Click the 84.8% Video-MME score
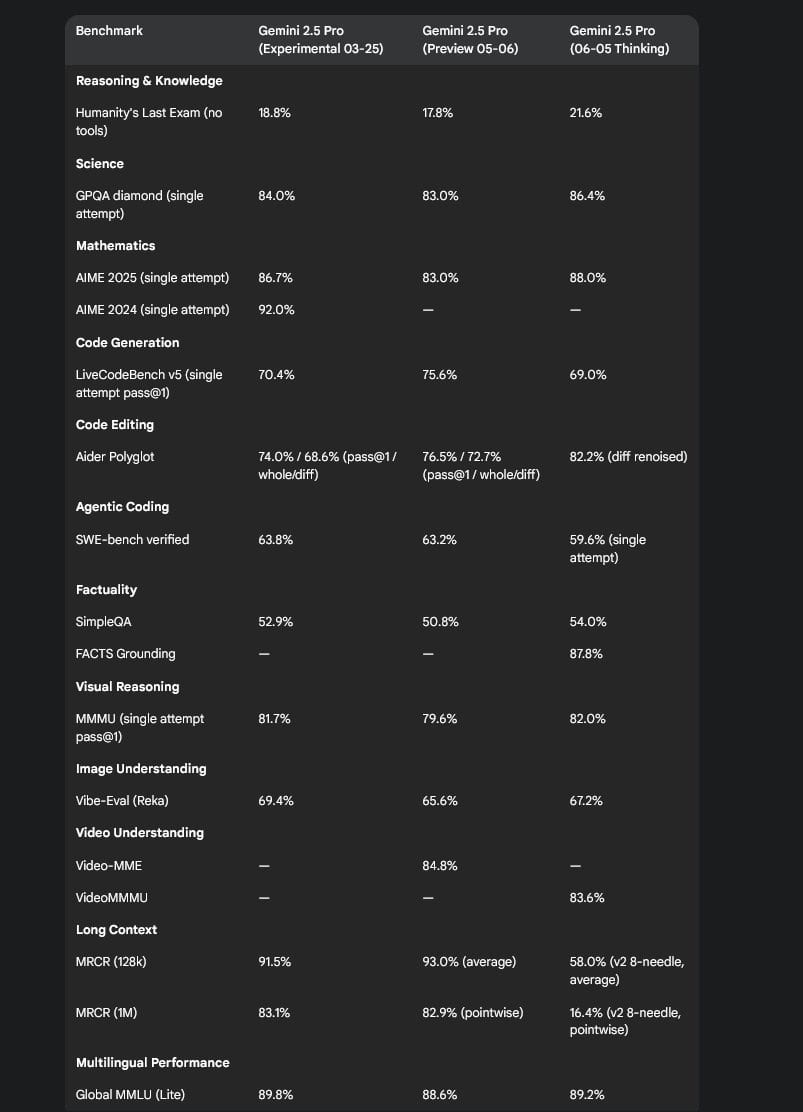The height and width of the screenshot is (1112, 803). click(440, 865)
